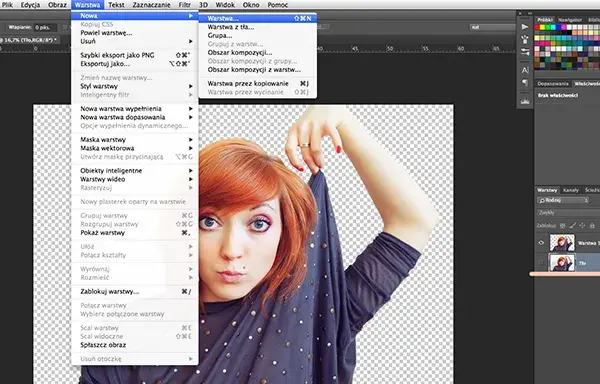Screen dimensions: 600x384
Task: Open the Plik menu
Action: tap(7, 5)
